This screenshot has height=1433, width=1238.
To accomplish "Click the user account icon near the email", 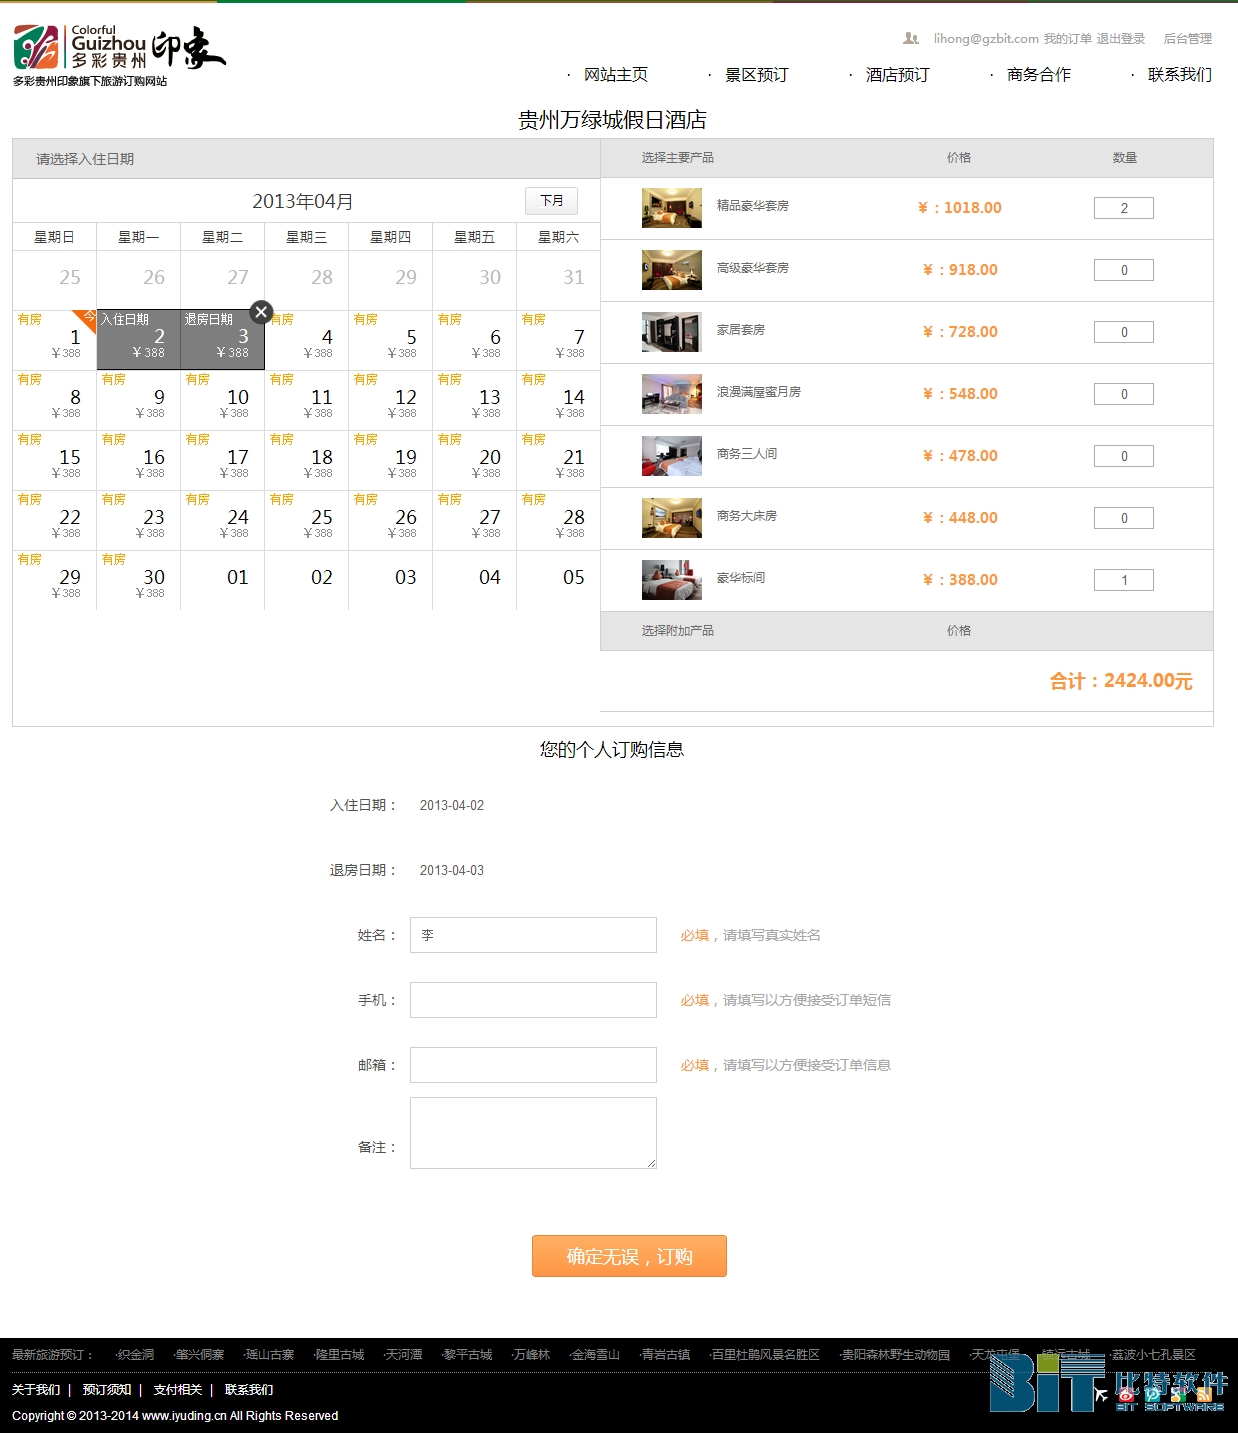I will tap(910, 38).
